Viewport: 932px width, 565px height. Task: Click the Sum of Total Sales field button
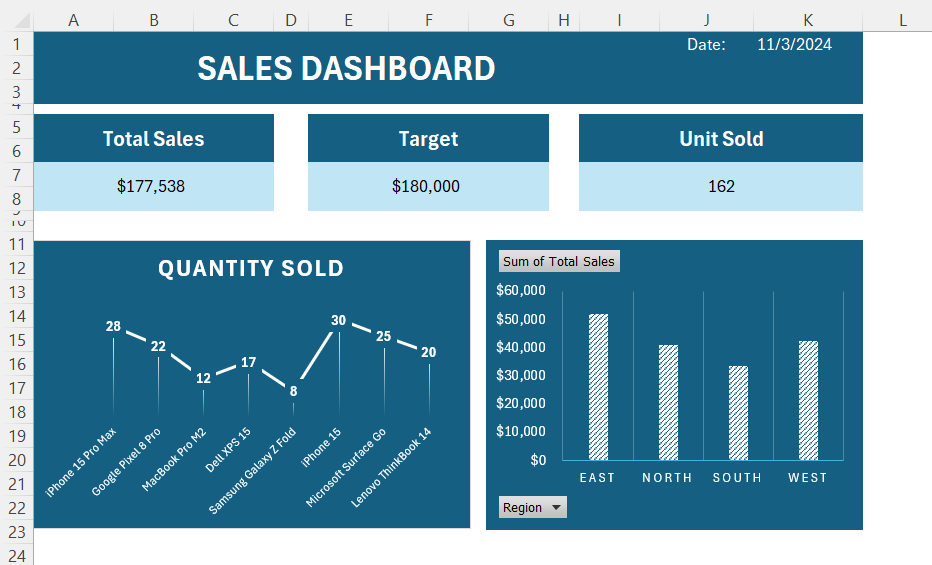[x=559, y=261]
